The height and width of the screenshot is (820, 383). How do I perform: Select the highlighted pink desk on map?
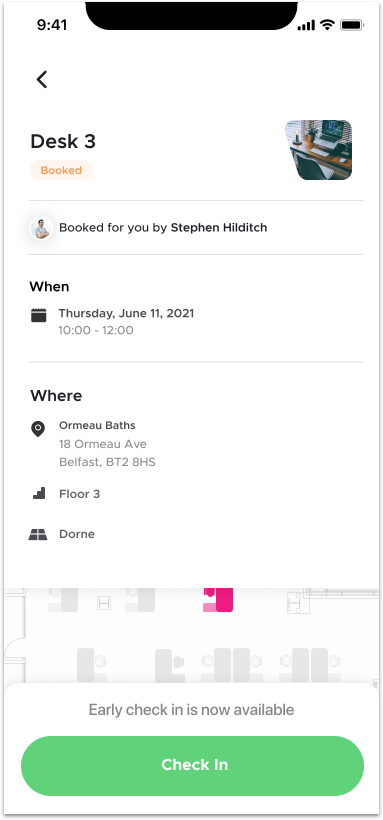point(218,599)
